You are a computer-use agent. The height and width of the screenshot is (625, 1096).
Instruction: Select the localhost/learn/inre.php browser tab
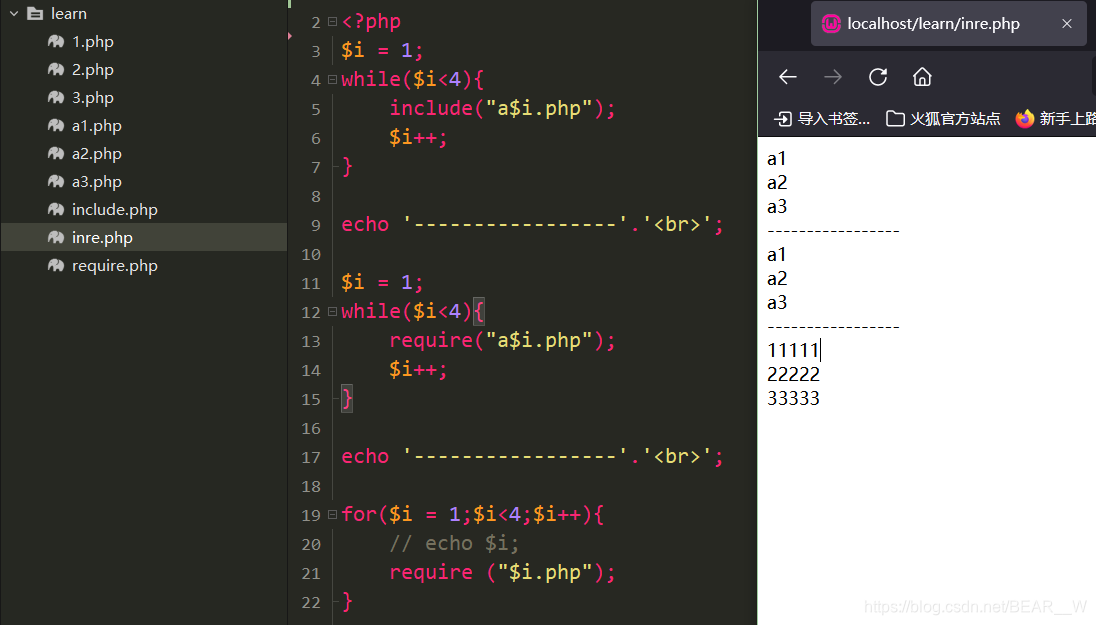point(949,24)
